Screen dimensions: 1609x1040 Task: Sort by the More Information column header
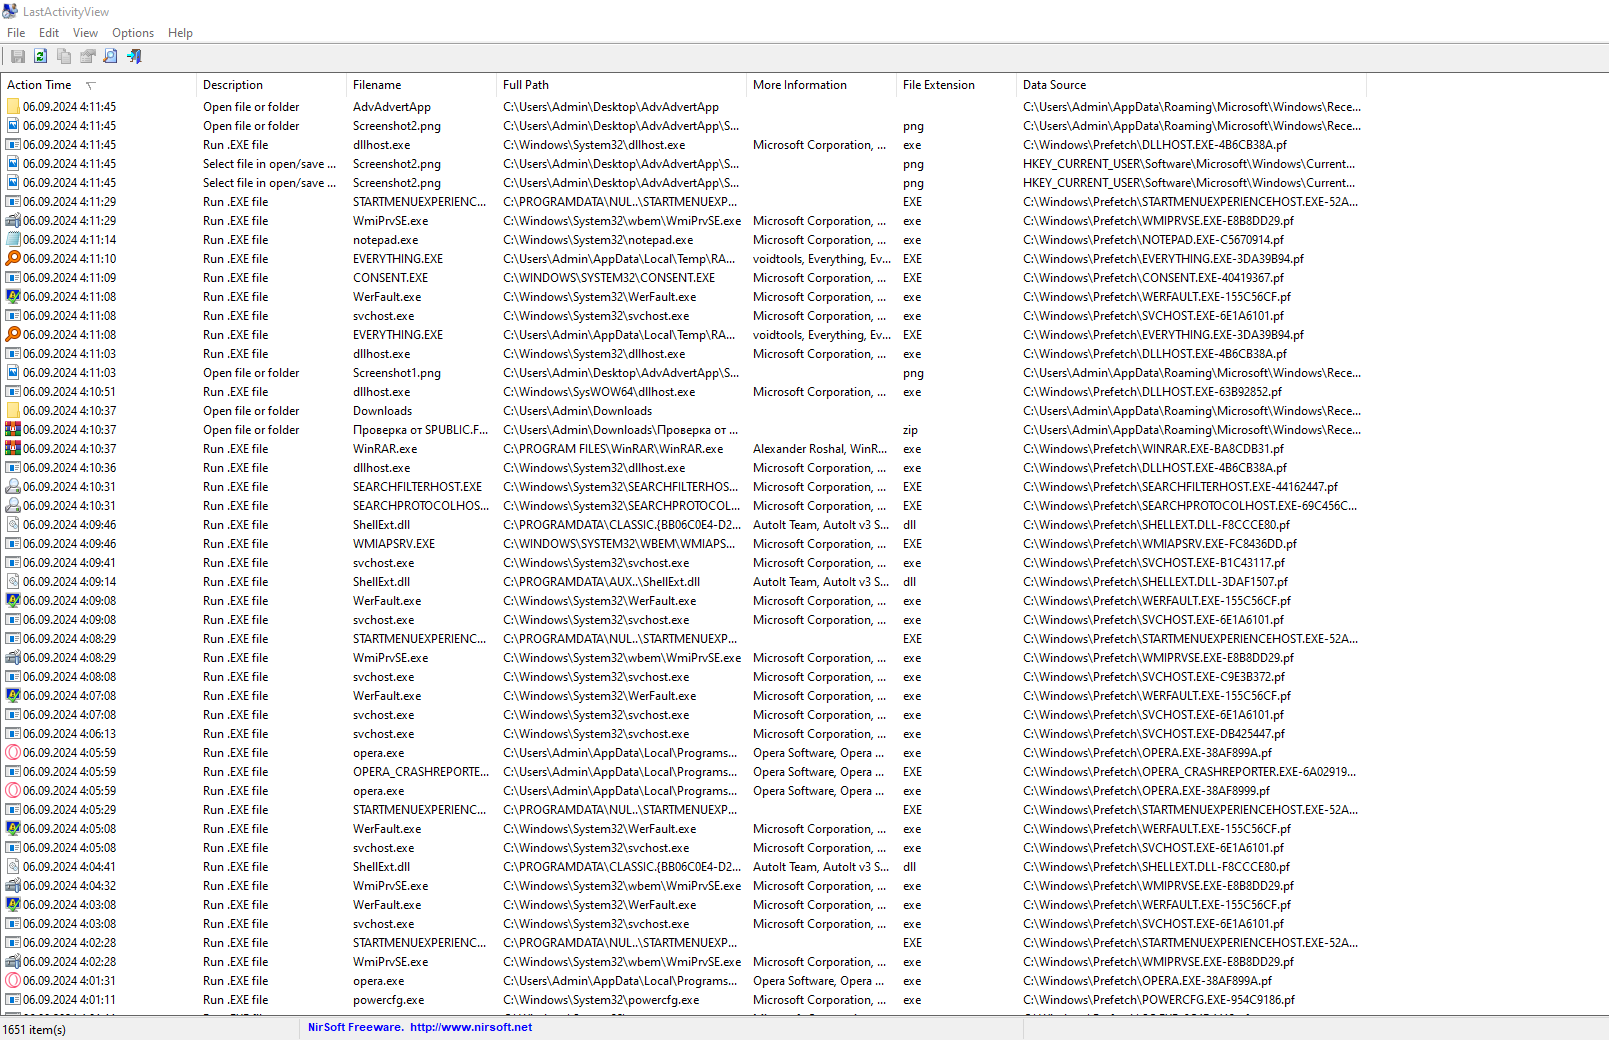(821, 85)
